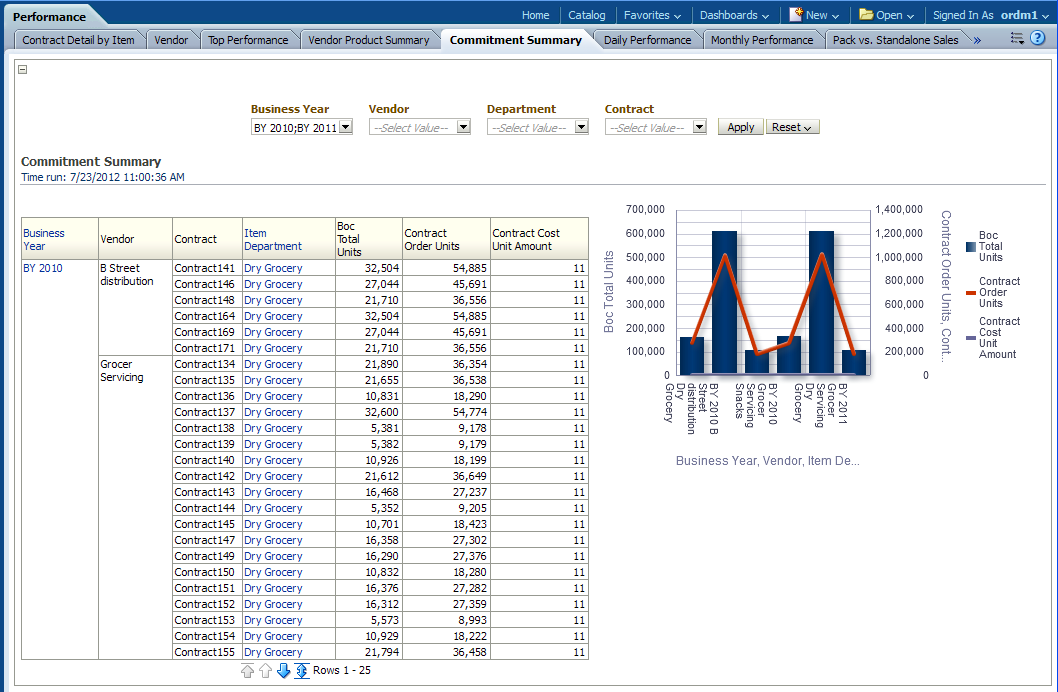Screen dimensions: 1058x692
Task: Click the first rows arrow icon
Action: coord(247,670)
